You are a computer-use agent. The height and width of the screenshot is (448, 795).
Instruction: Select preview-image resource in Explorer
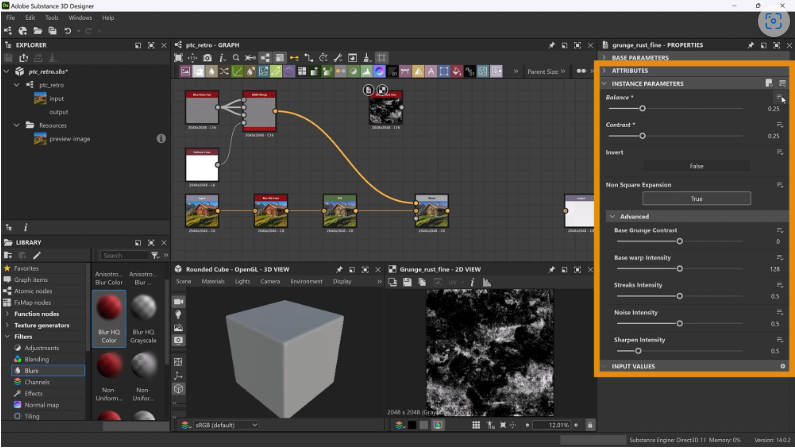pyautogui.click(x=69, y=139)
